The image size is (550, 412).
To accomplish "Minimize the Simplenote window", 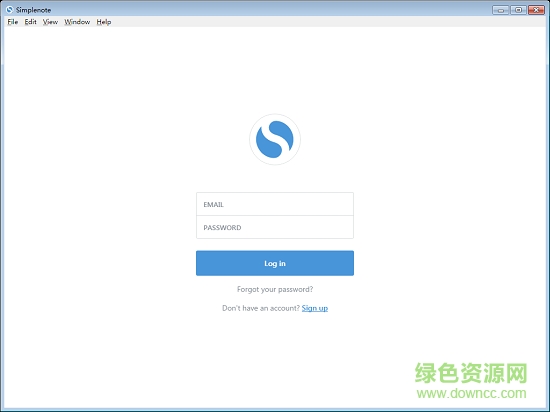I will (x=501, y=10).
